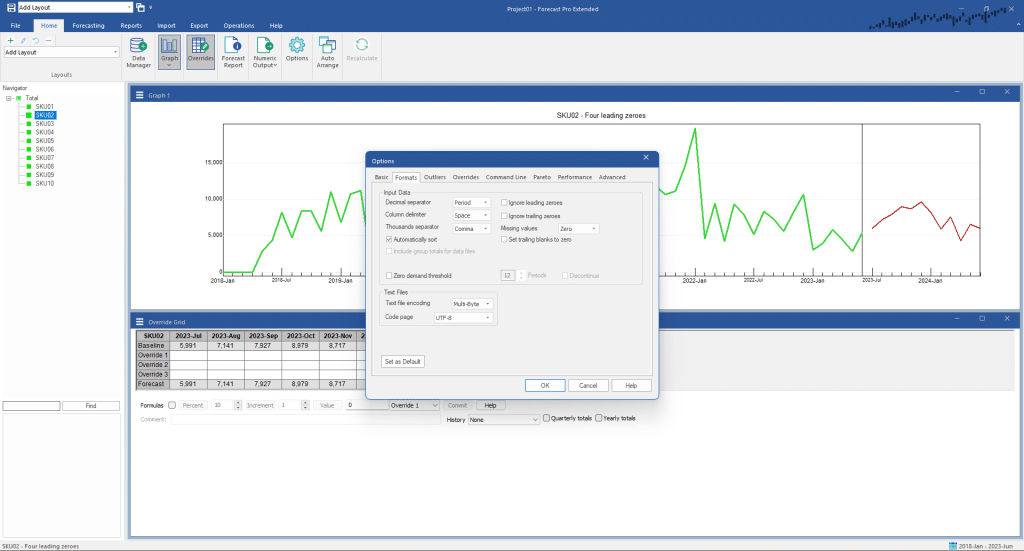Click the minus icon to remove the layout
The width and height of the screenshot is (1024, 551).
[48, 40]
